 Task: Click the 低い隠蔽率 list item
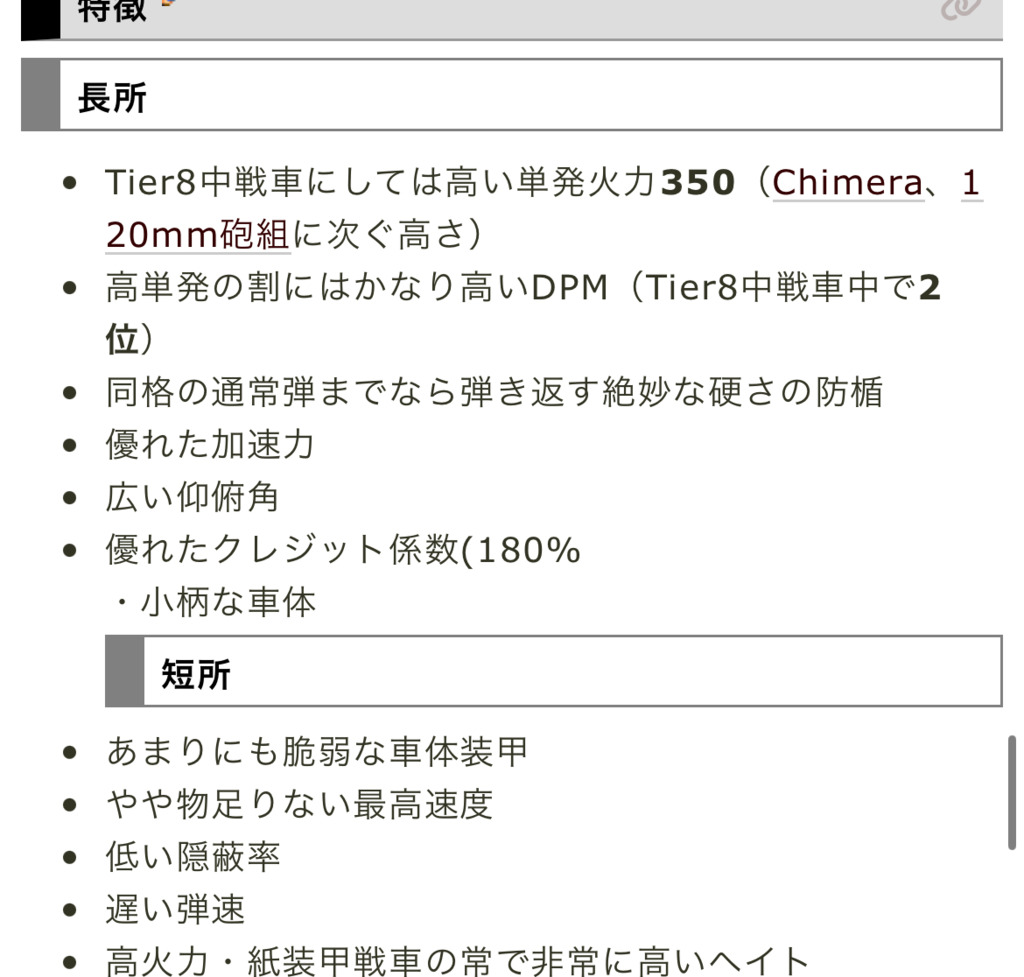(193, 856)
